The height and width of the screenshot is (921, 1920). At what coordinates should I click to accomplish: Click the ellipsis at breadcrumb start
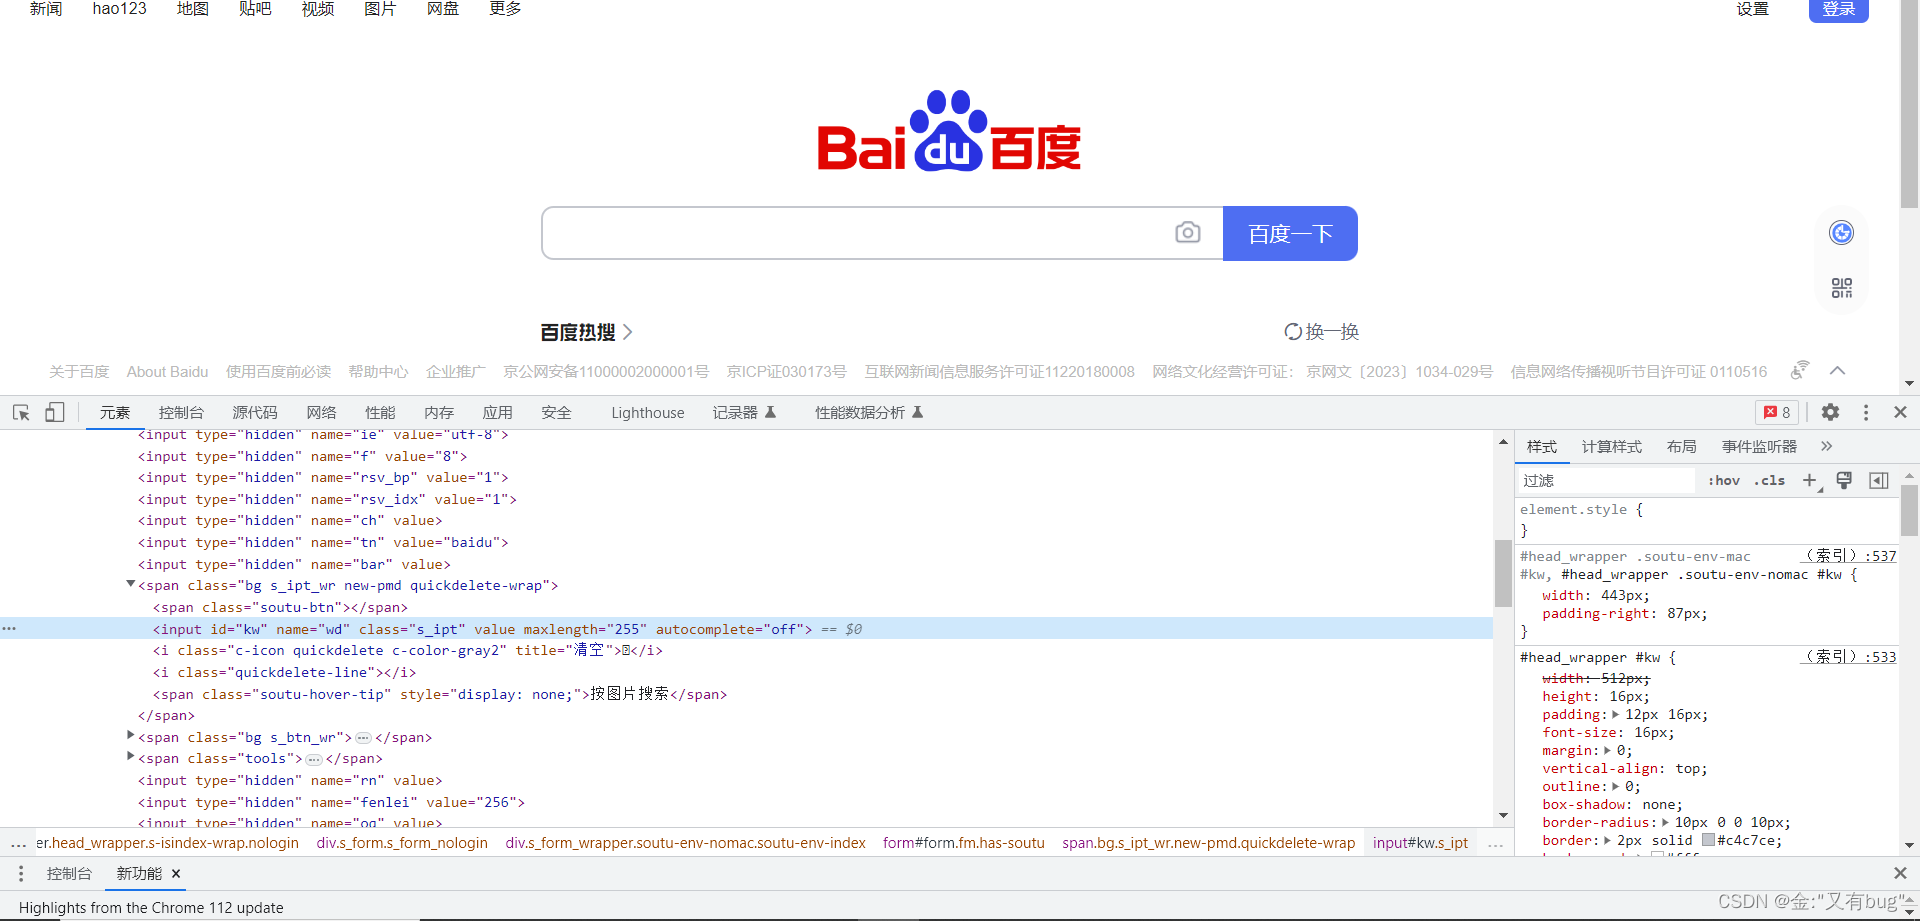[18, 843]
